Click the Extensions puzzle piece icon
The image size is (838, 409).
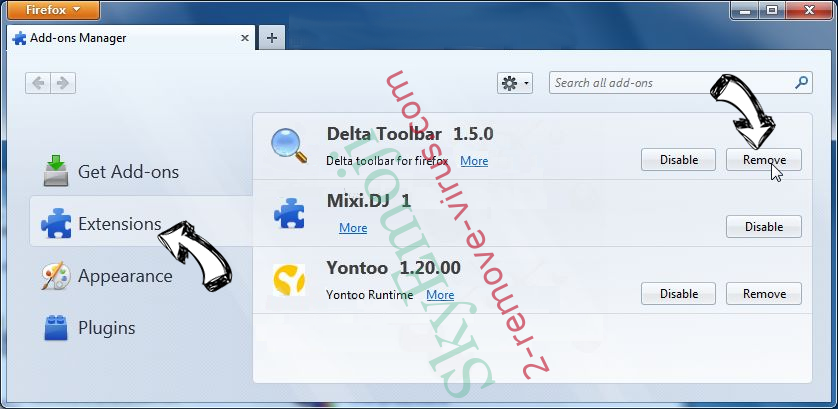[x=56, y=223]
